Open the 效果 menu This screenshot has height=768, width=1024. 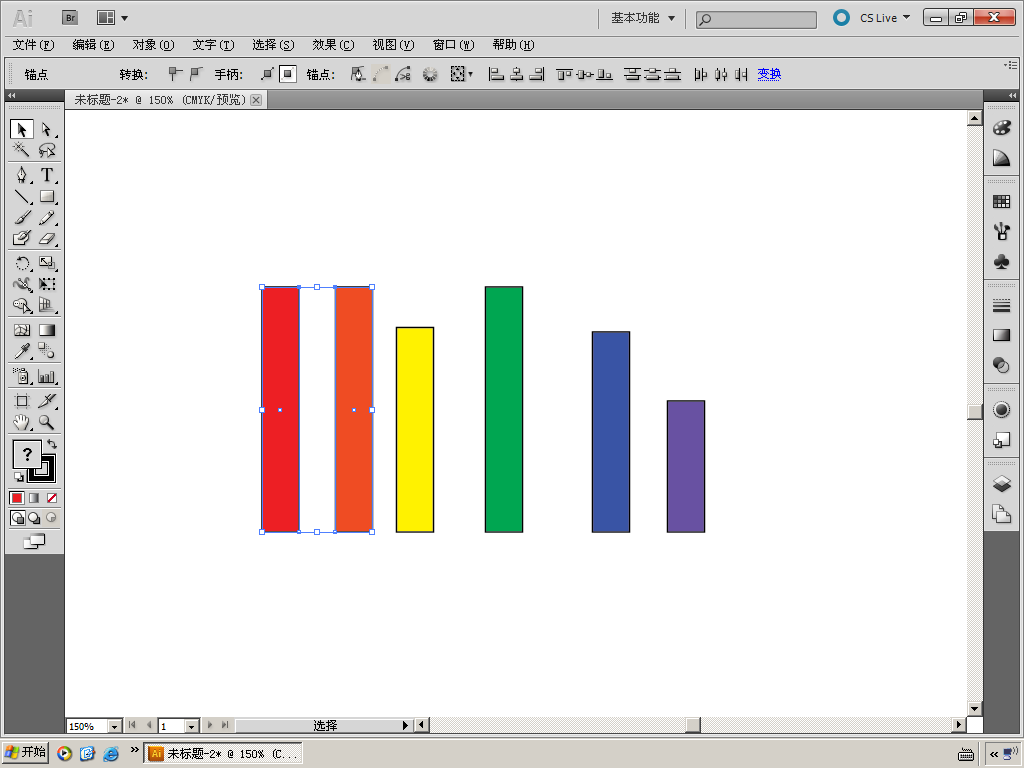coord(333,45)
